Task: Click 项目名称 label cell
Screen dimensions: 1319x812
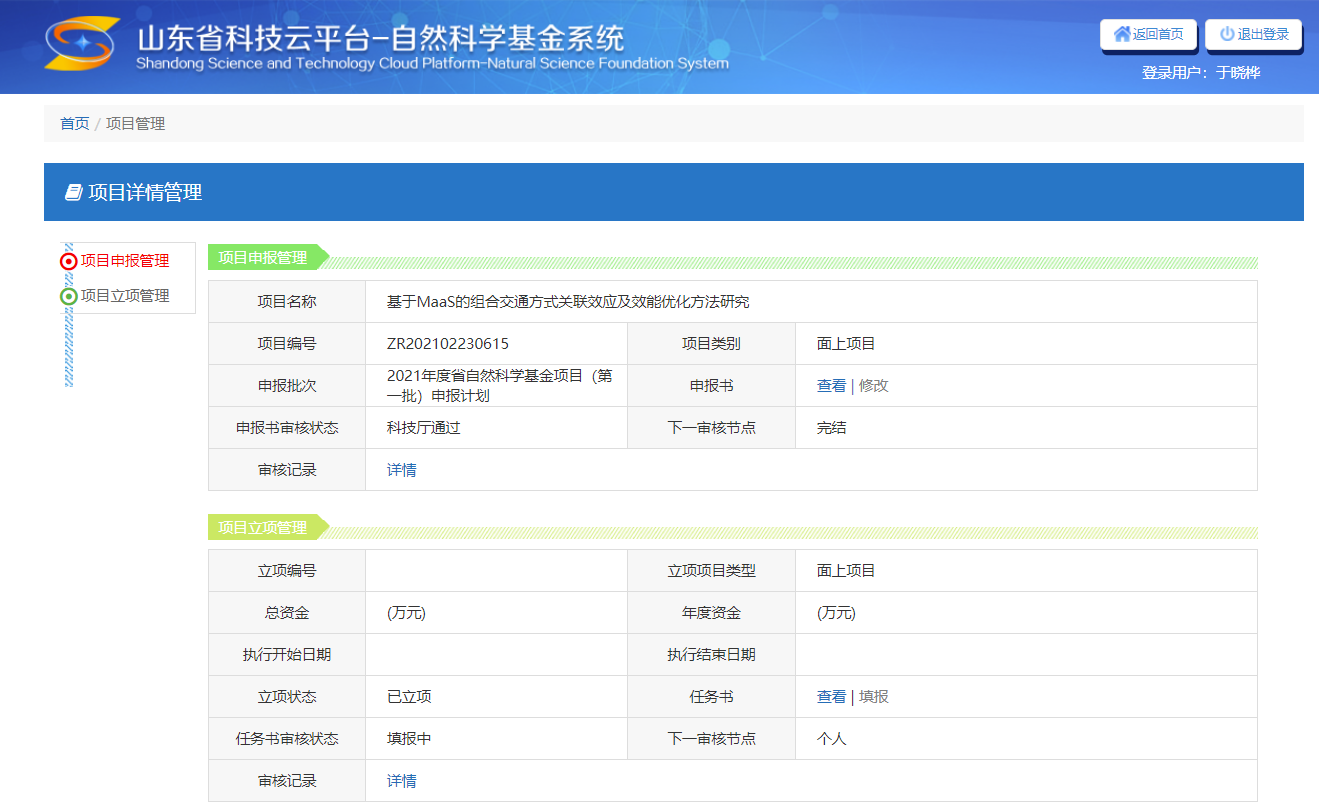Action: point(287,302)
